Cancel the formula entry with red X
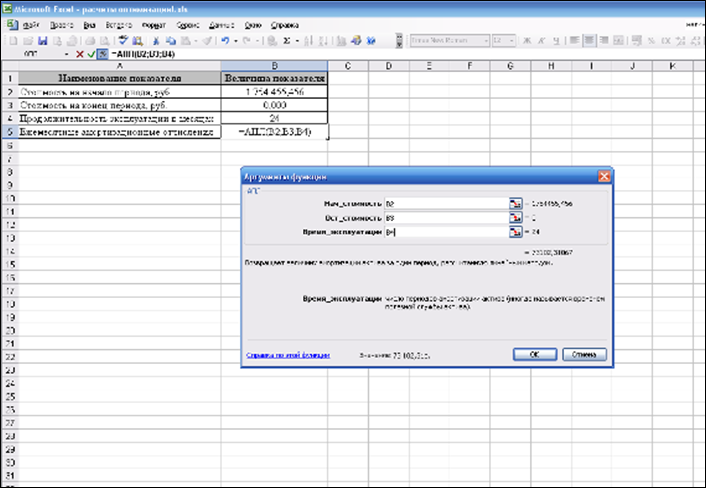This screenshot has width=706, height=488. pos(80,54)
